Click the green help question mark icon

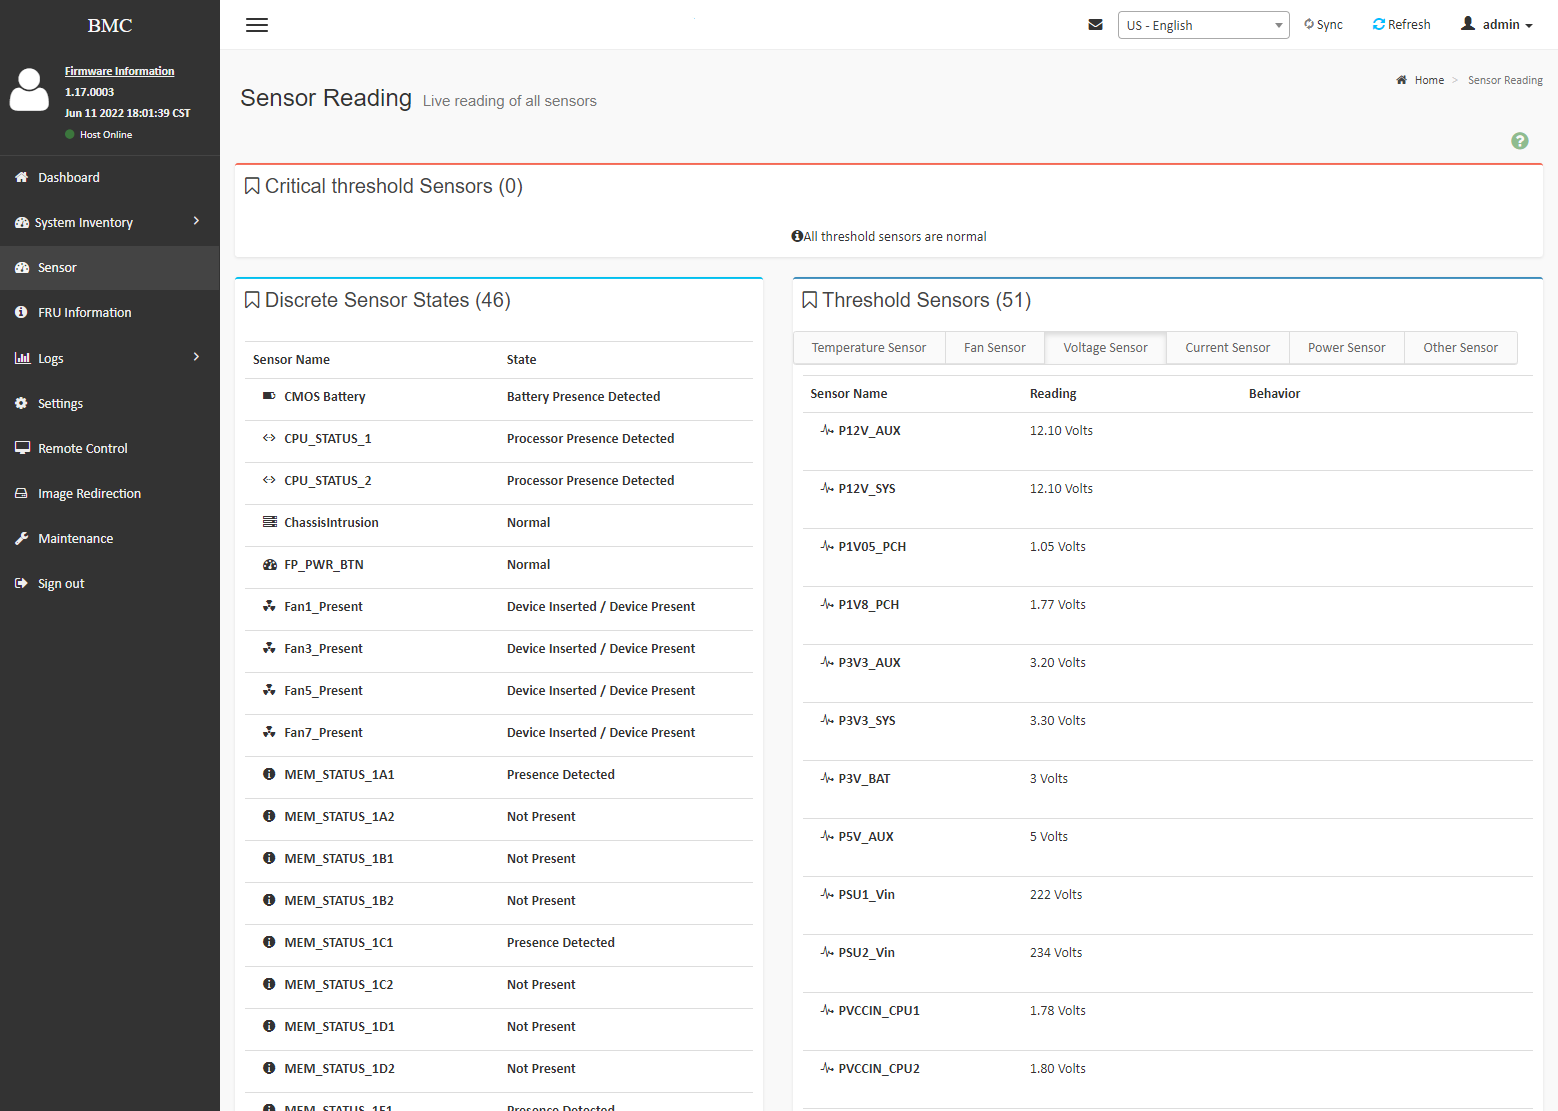[1519, 141]
